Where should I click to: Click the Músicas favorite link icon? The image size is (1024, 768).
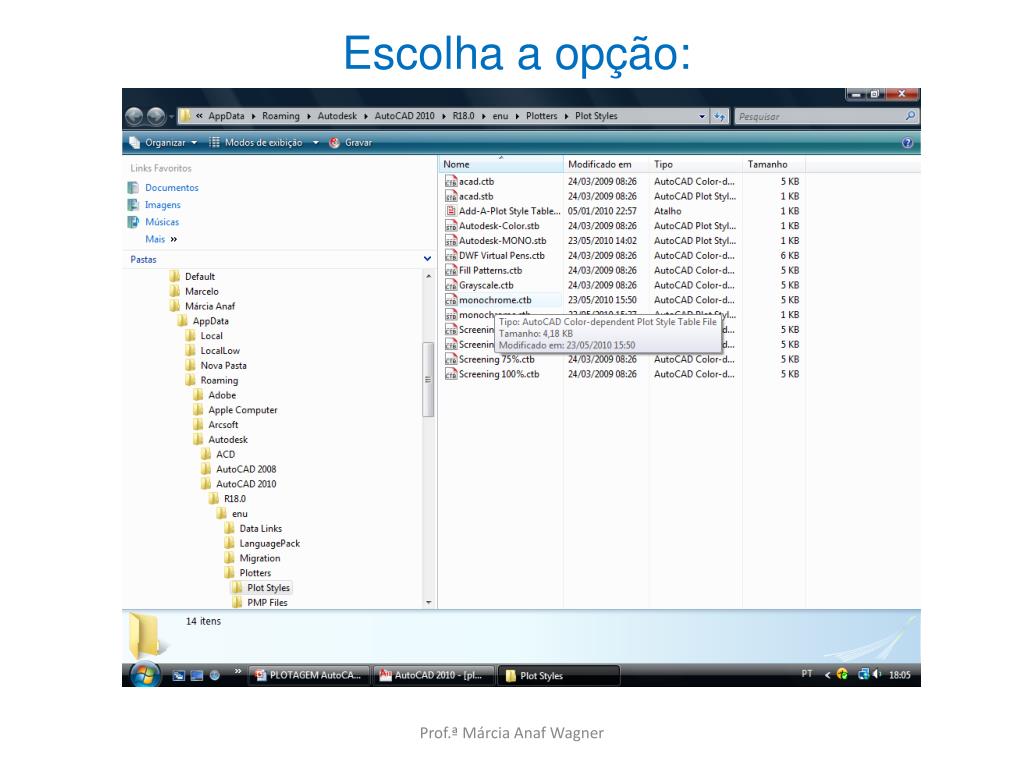[133, 222]
